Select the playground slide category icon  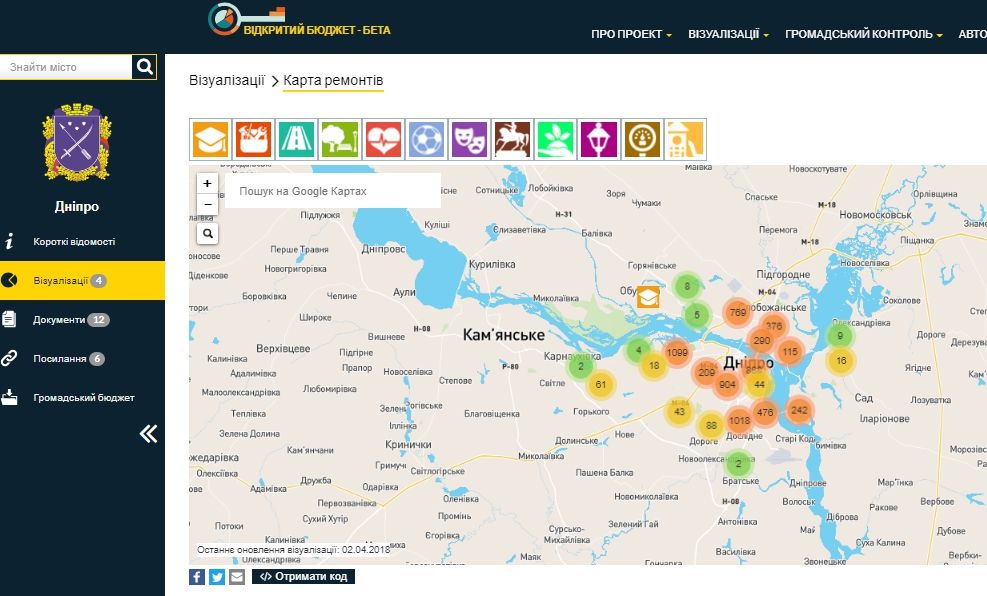click(x=685, y=139)
